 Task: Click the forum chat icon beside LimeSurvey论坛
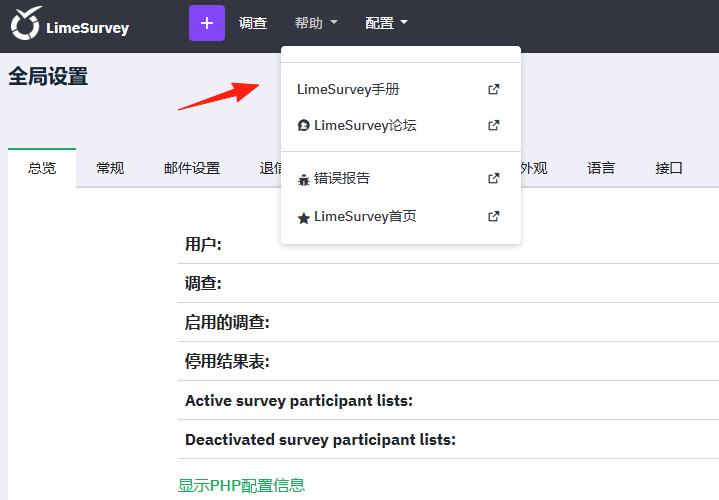304,125
